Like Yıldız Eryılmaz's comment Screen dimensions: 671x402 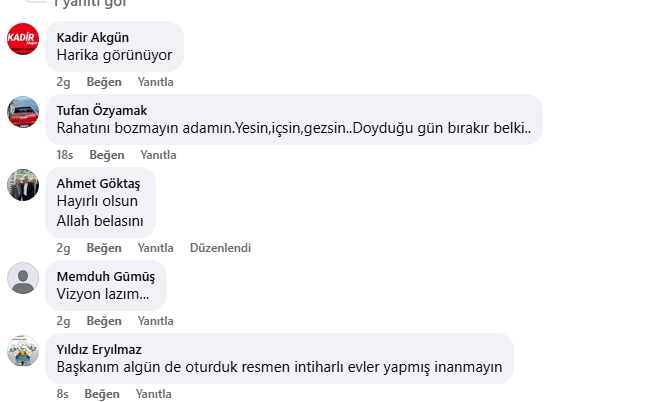click(102, 394)
